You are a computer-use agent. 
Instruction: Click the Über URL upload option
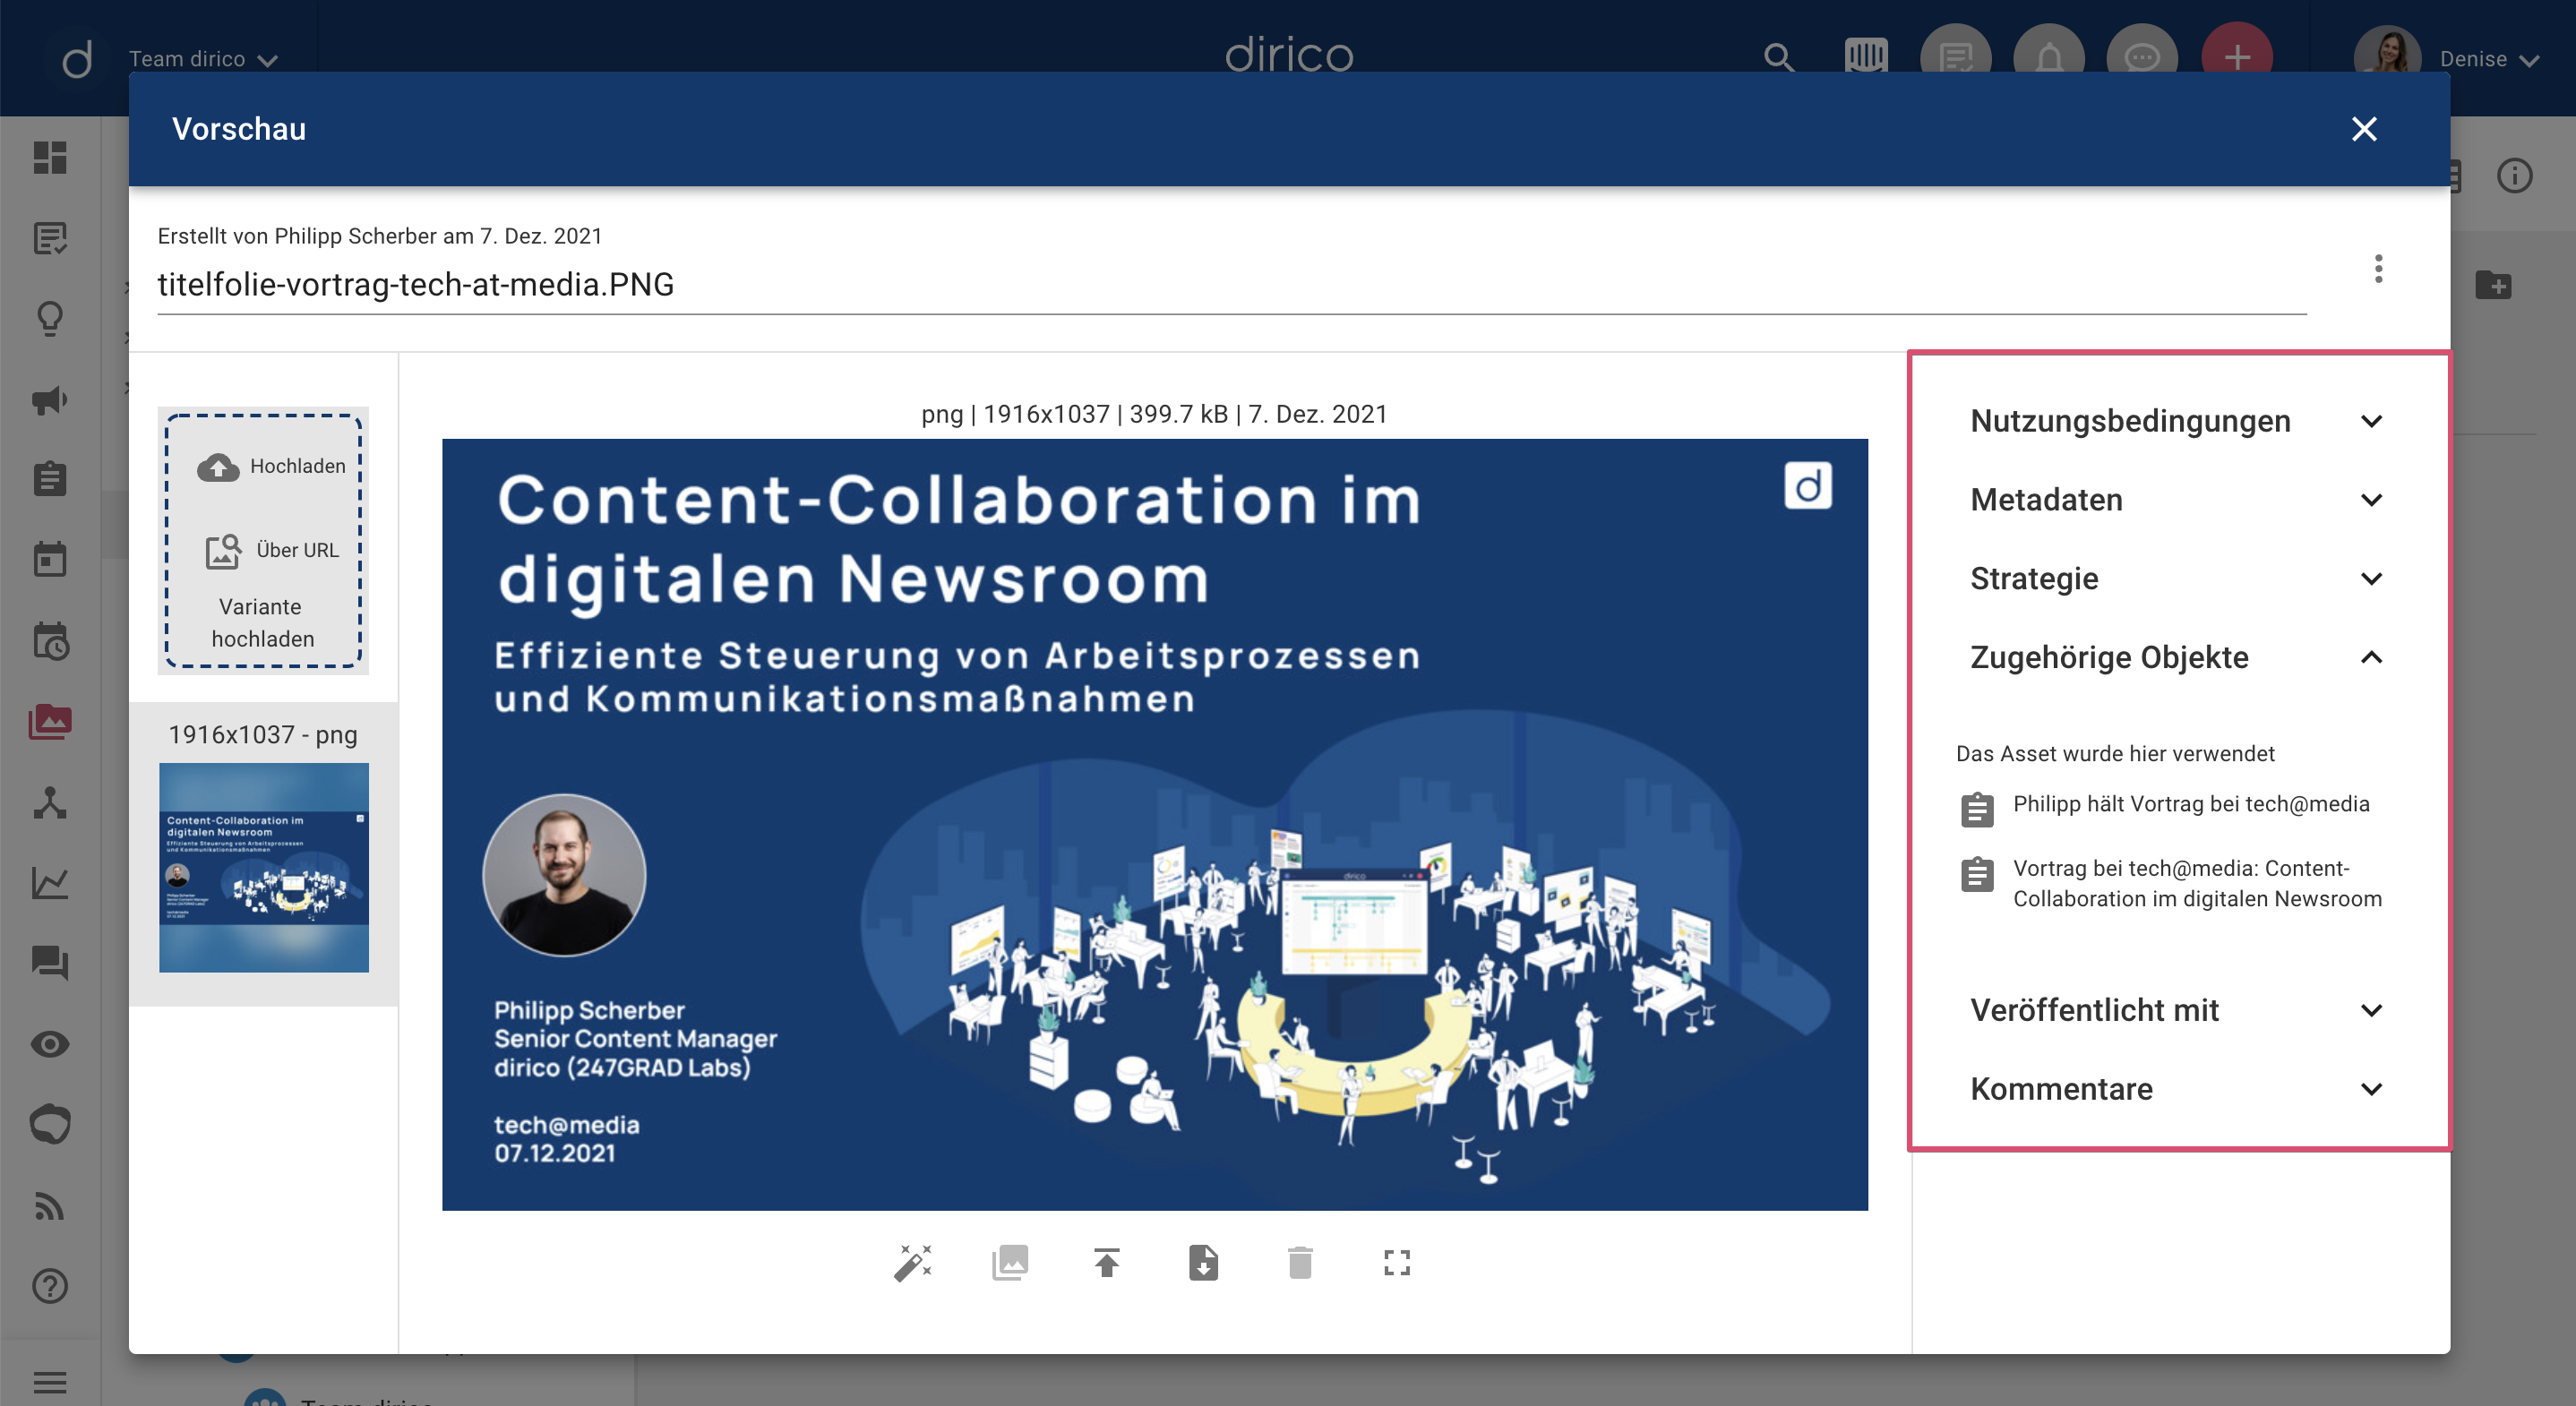tap(271, 550)
